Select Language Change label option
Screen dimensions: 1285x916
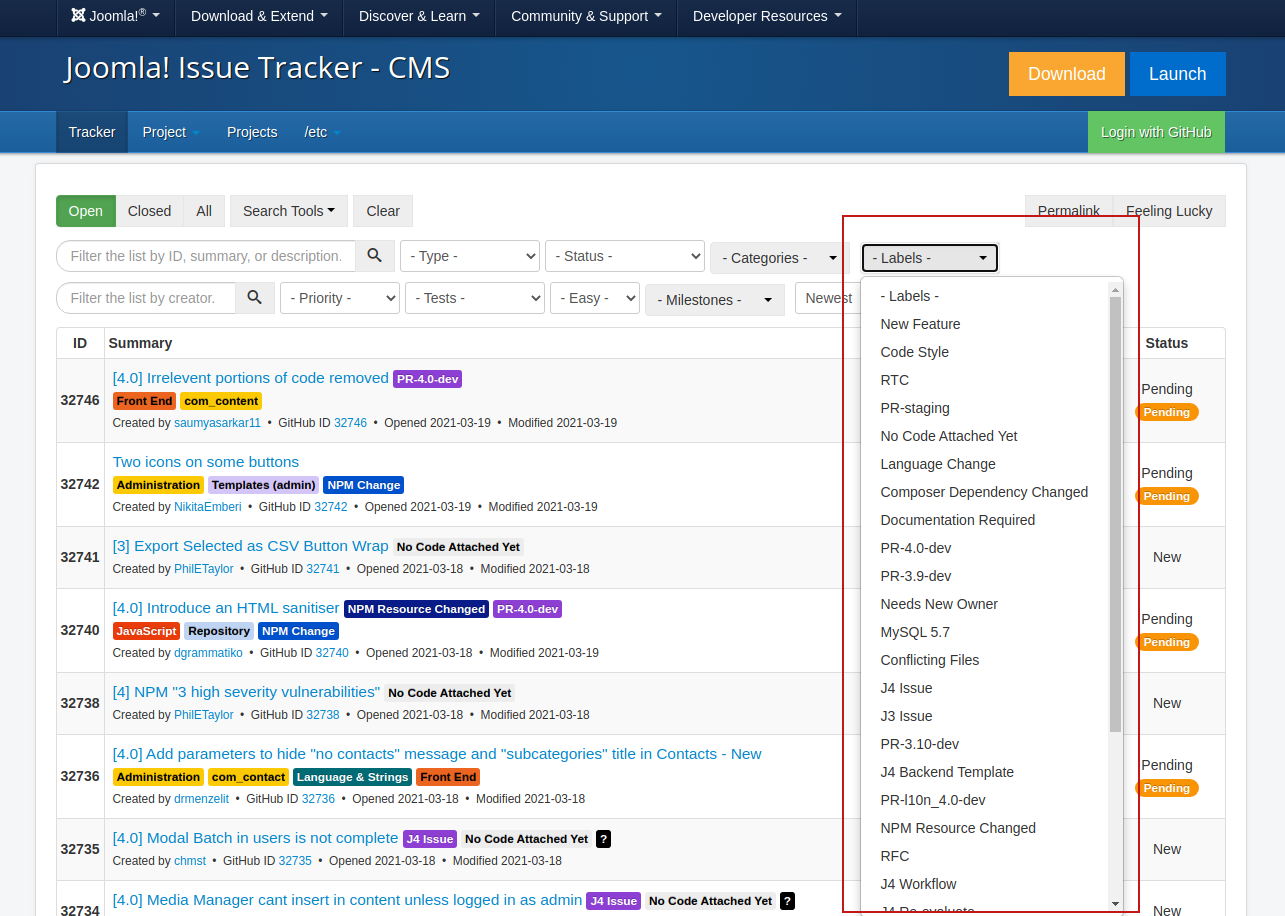click(x=985, y=464)
